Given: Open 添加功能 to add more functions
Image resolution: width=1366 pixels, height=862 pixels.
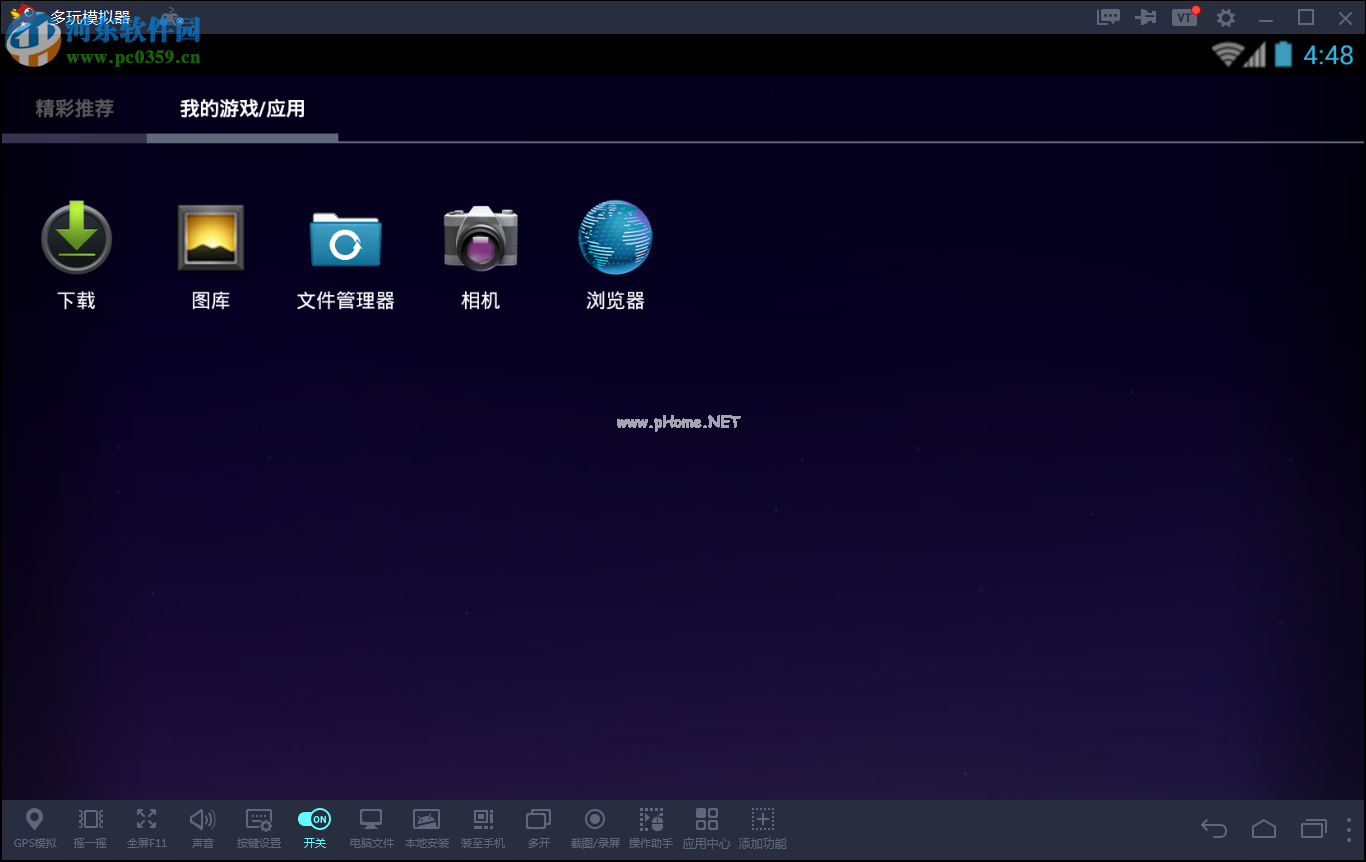Looking at the screenshot, I should point(763,827).
